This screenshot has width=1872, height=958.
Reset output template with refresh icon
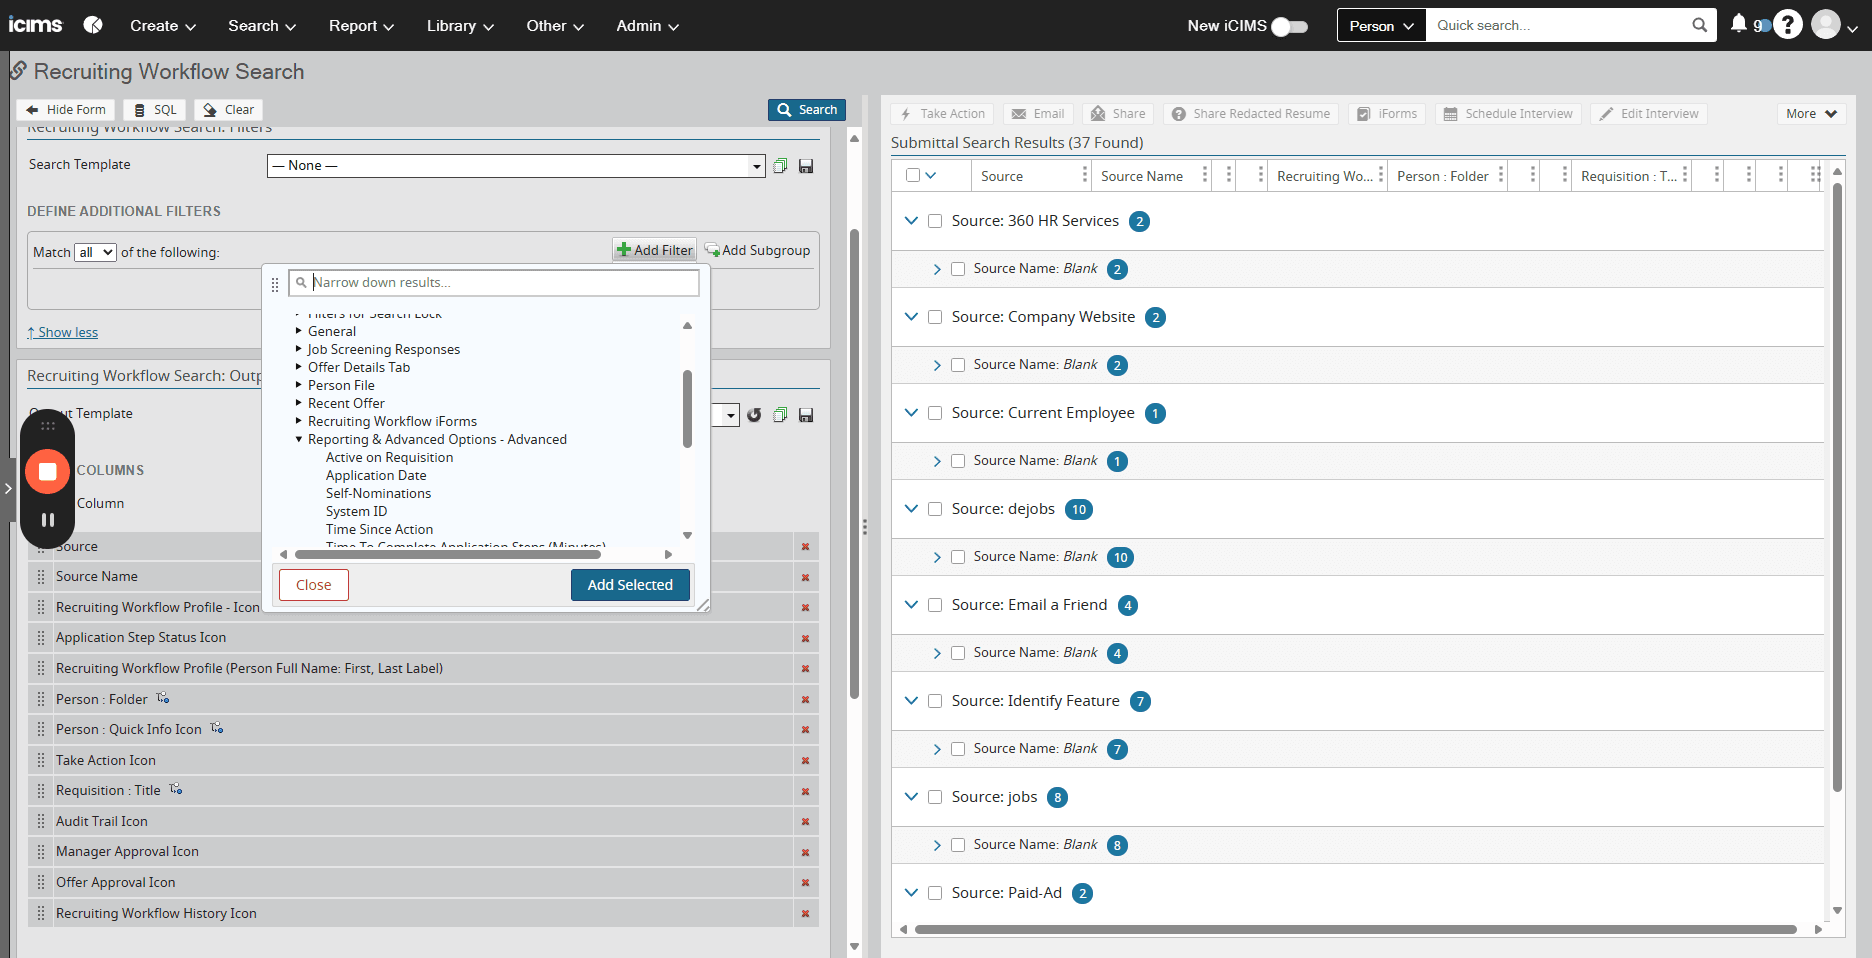pyautogui.click(x=754, y=415)
